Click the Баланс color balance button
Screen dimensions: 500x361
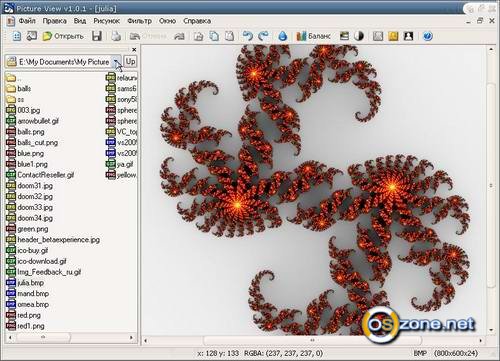click(x=313, y=36)
